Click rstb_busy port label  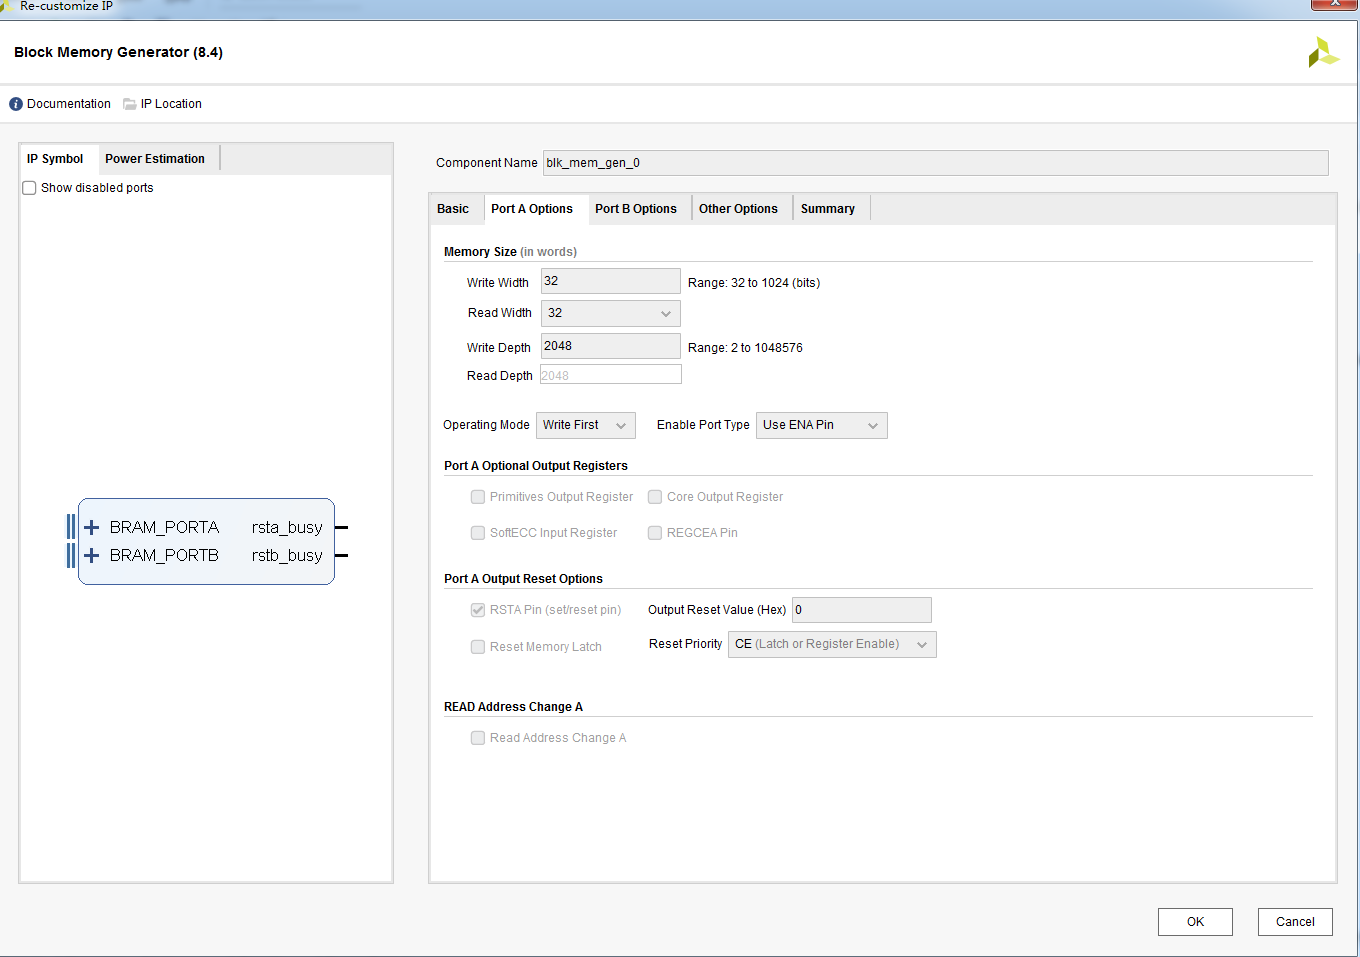(287, 555)
